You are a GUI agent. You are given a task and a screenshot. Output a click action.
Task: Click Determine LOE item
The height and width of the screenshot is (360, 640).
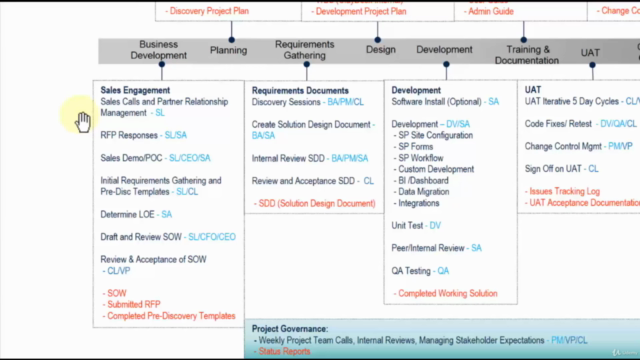(136, 214)
